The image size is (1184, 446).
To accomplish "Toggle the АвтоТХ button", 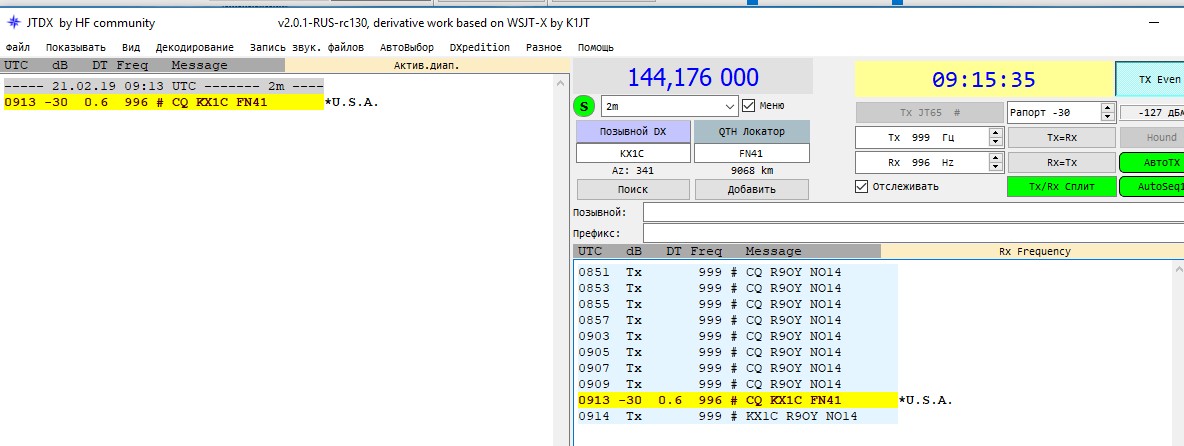I will coord(1150,162).
